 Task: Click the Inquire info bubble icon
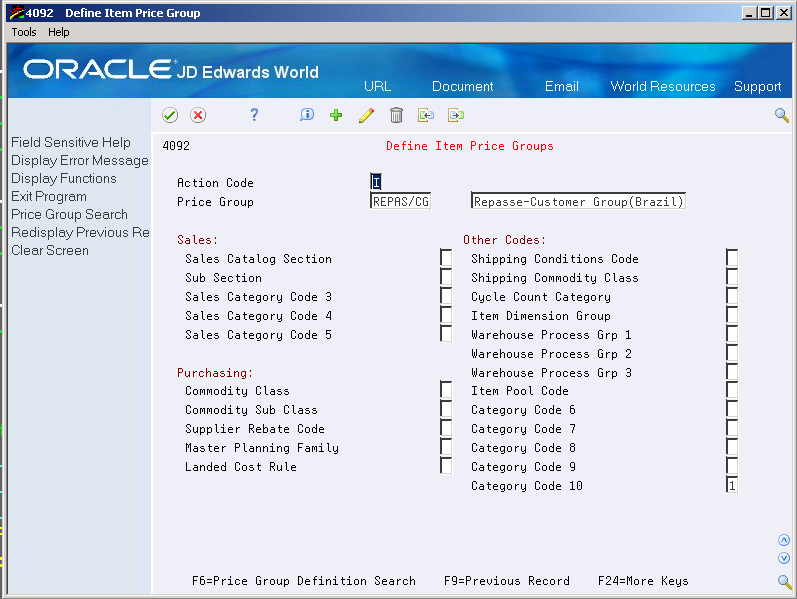point(306,115)
